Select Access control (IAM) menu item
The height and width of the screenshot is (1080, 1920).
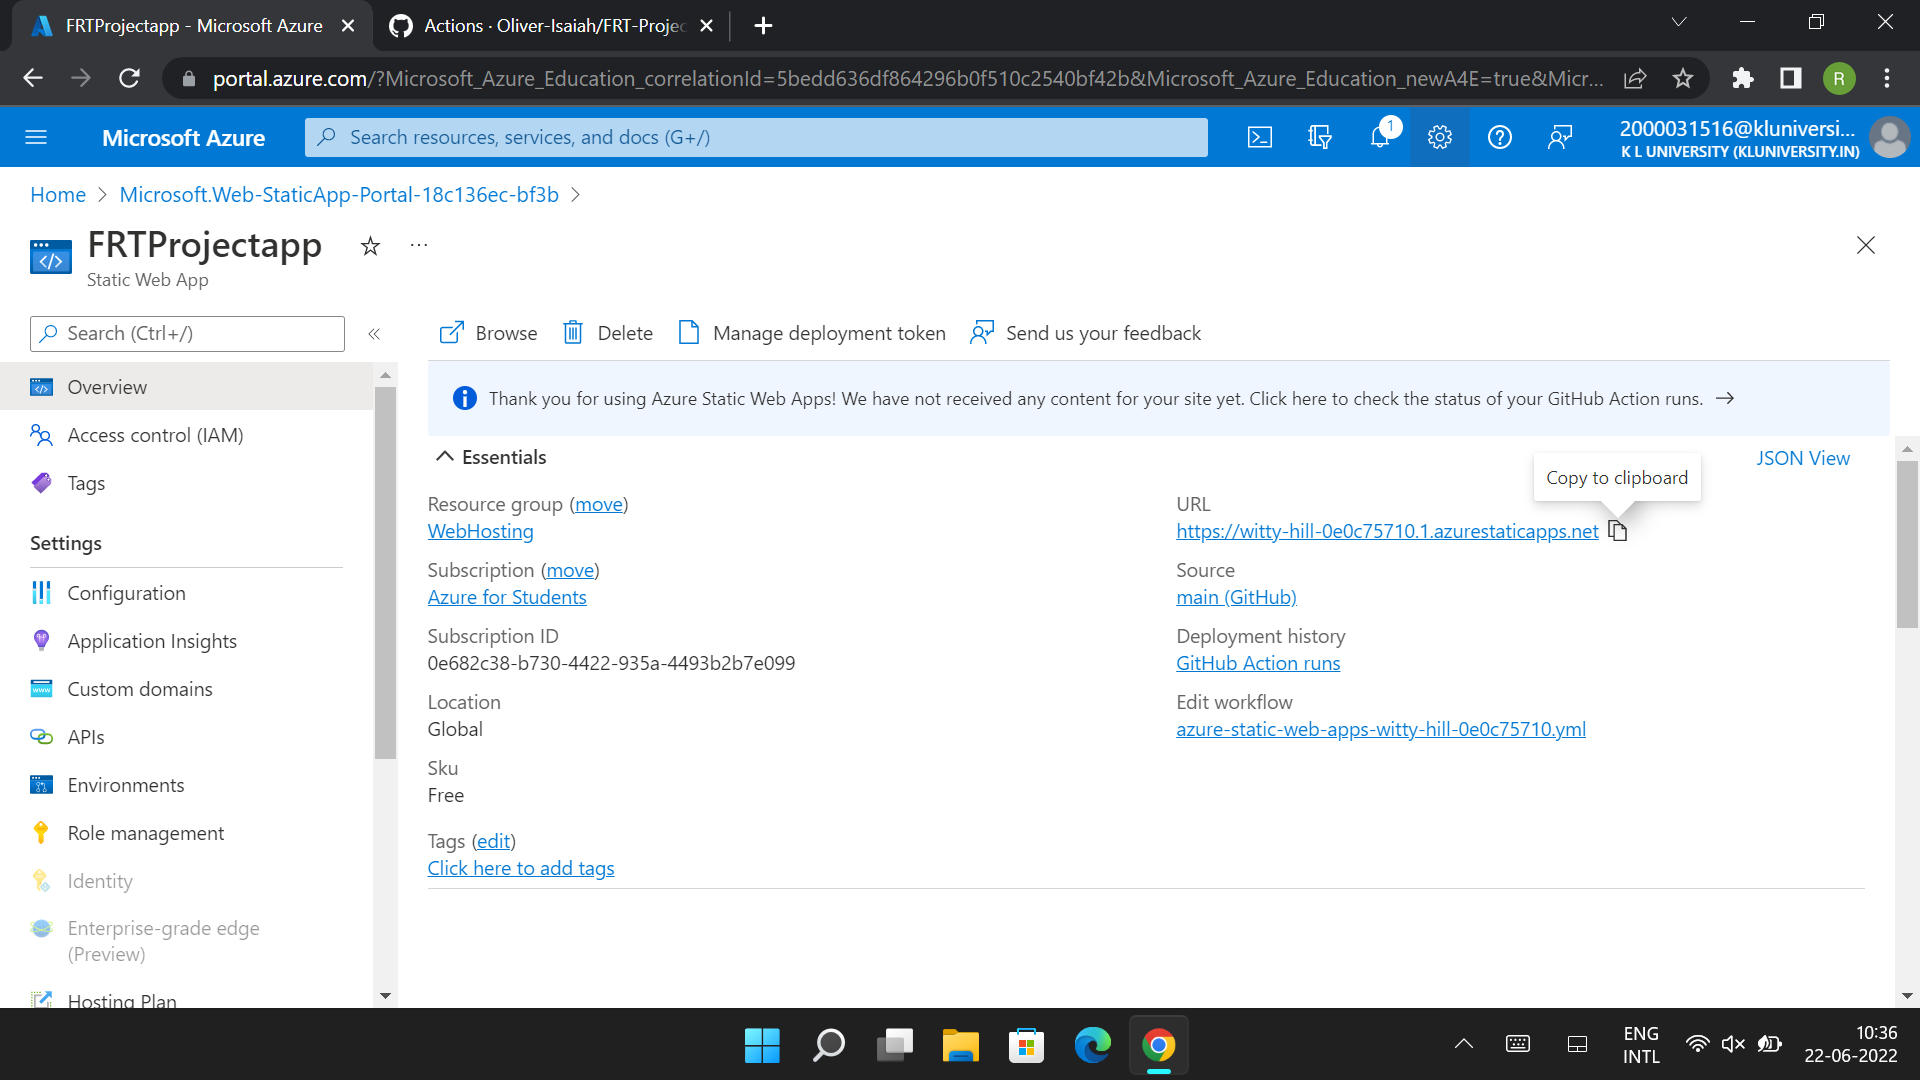click(x=186, y=435)
